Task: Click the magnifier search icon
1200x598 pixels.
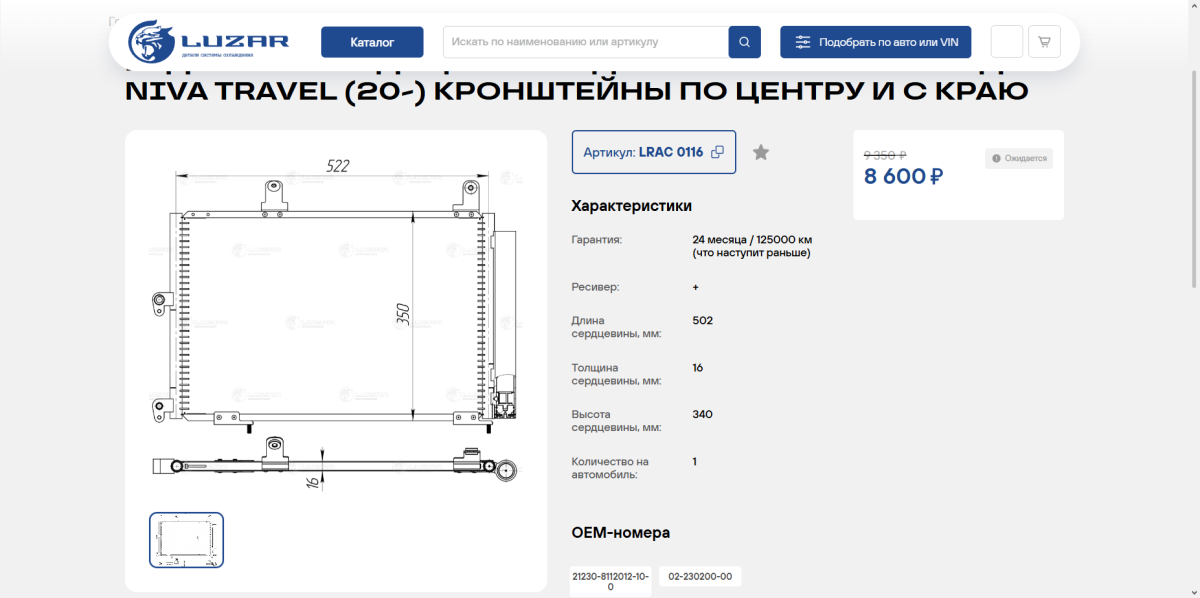Action: [x=745, y=42]
